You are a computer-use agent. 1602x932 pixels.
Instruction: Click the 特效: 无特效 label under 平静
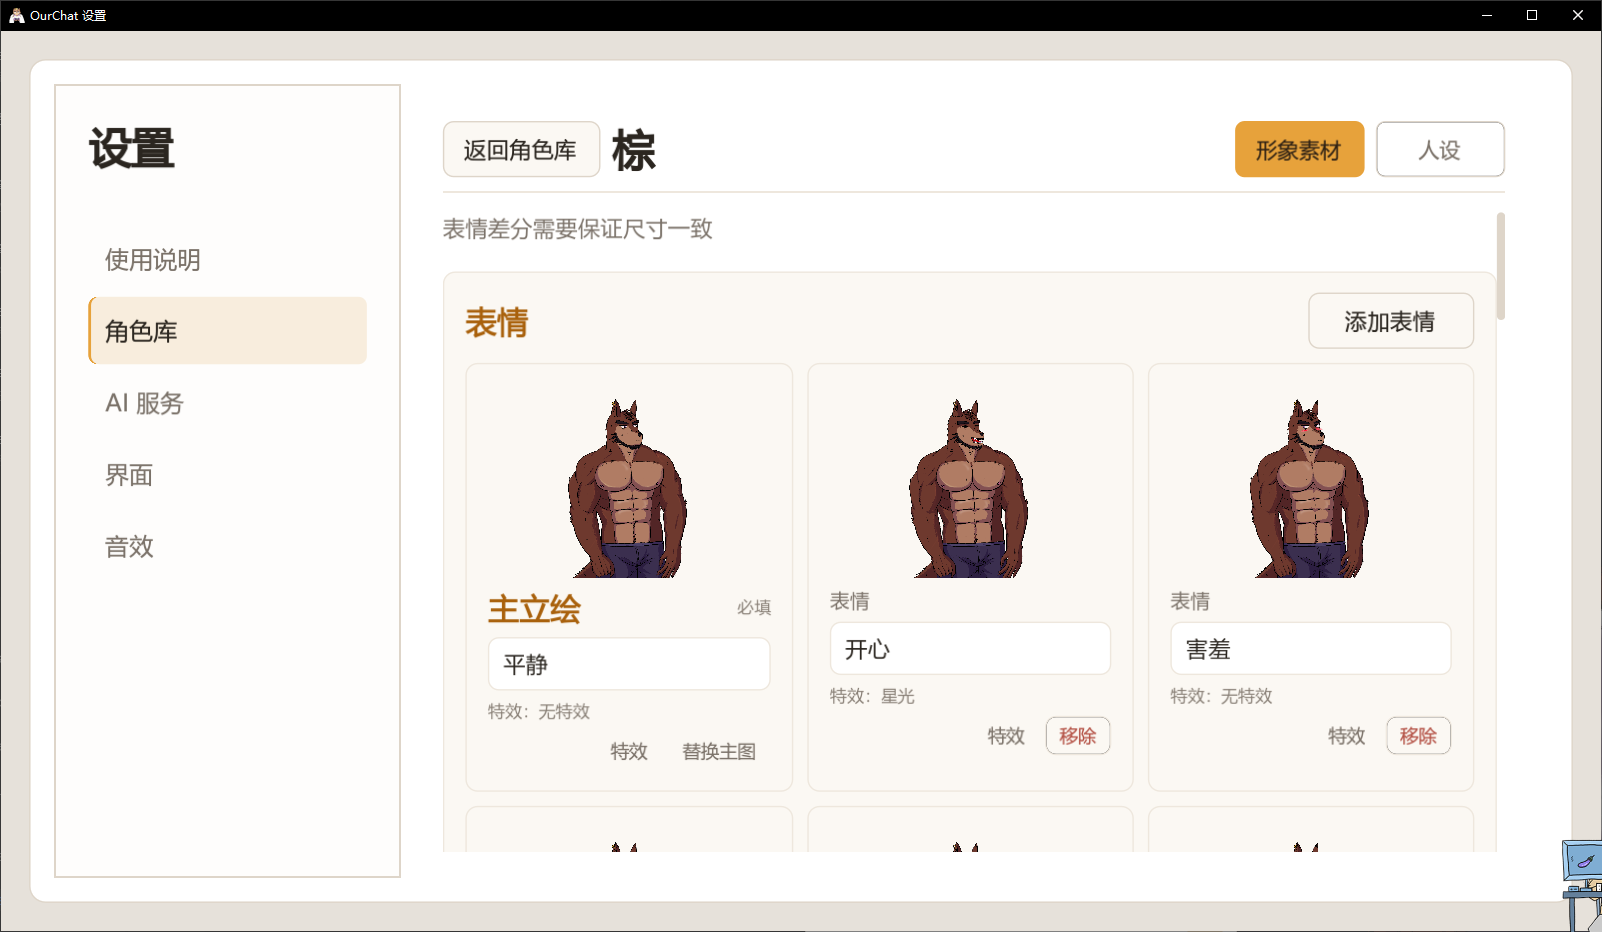click(x=539, y=711)
